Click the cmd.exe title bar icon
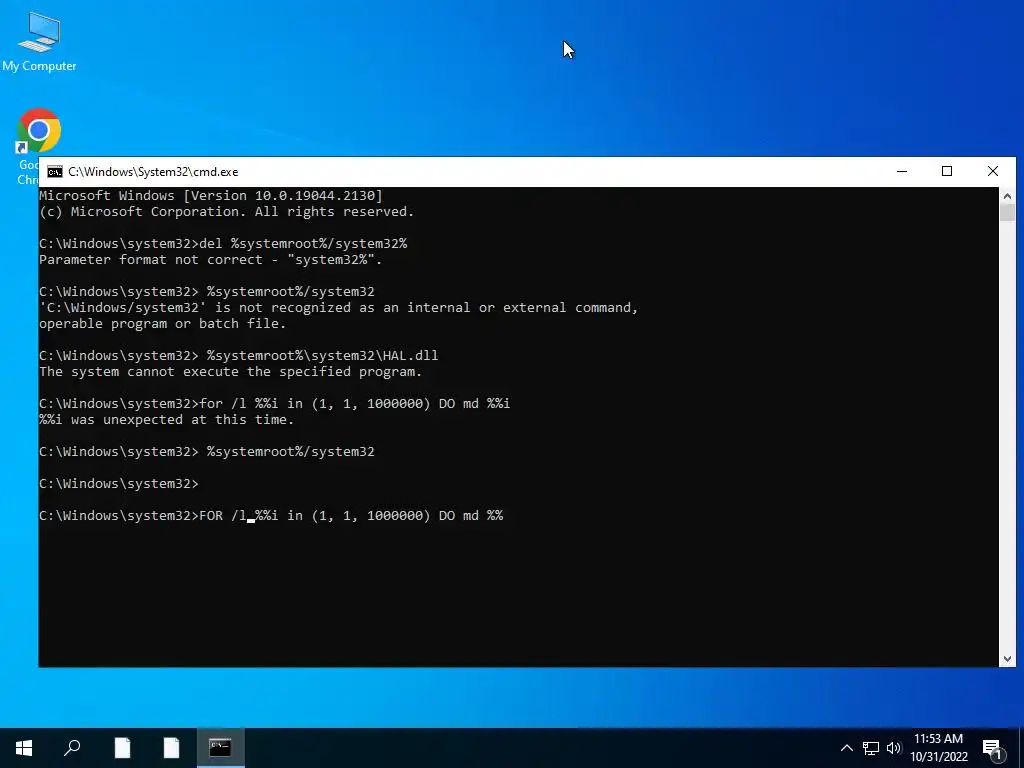 [55, 172]
